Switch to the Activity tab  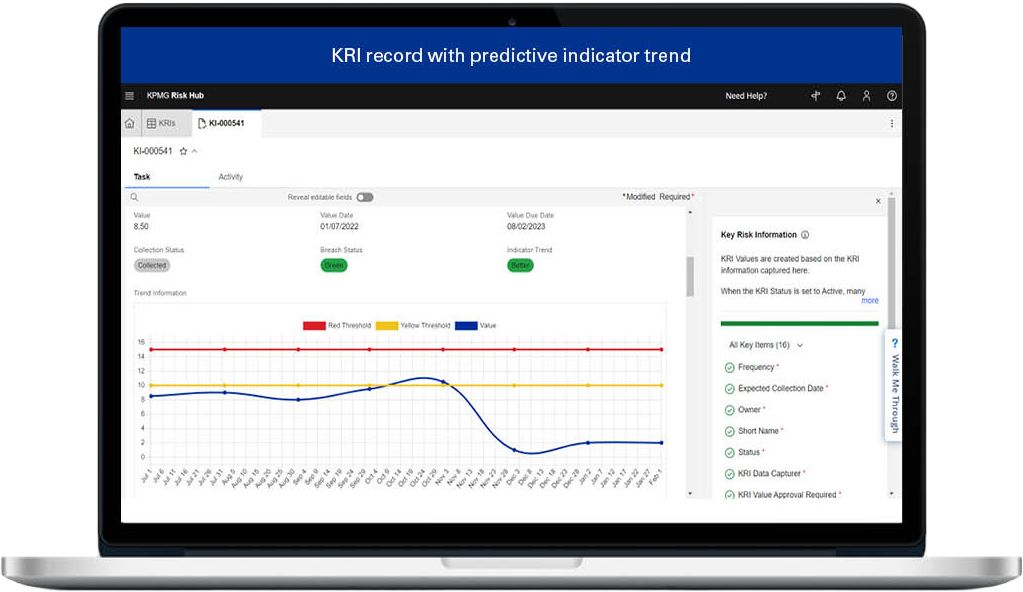pos(230,177)
